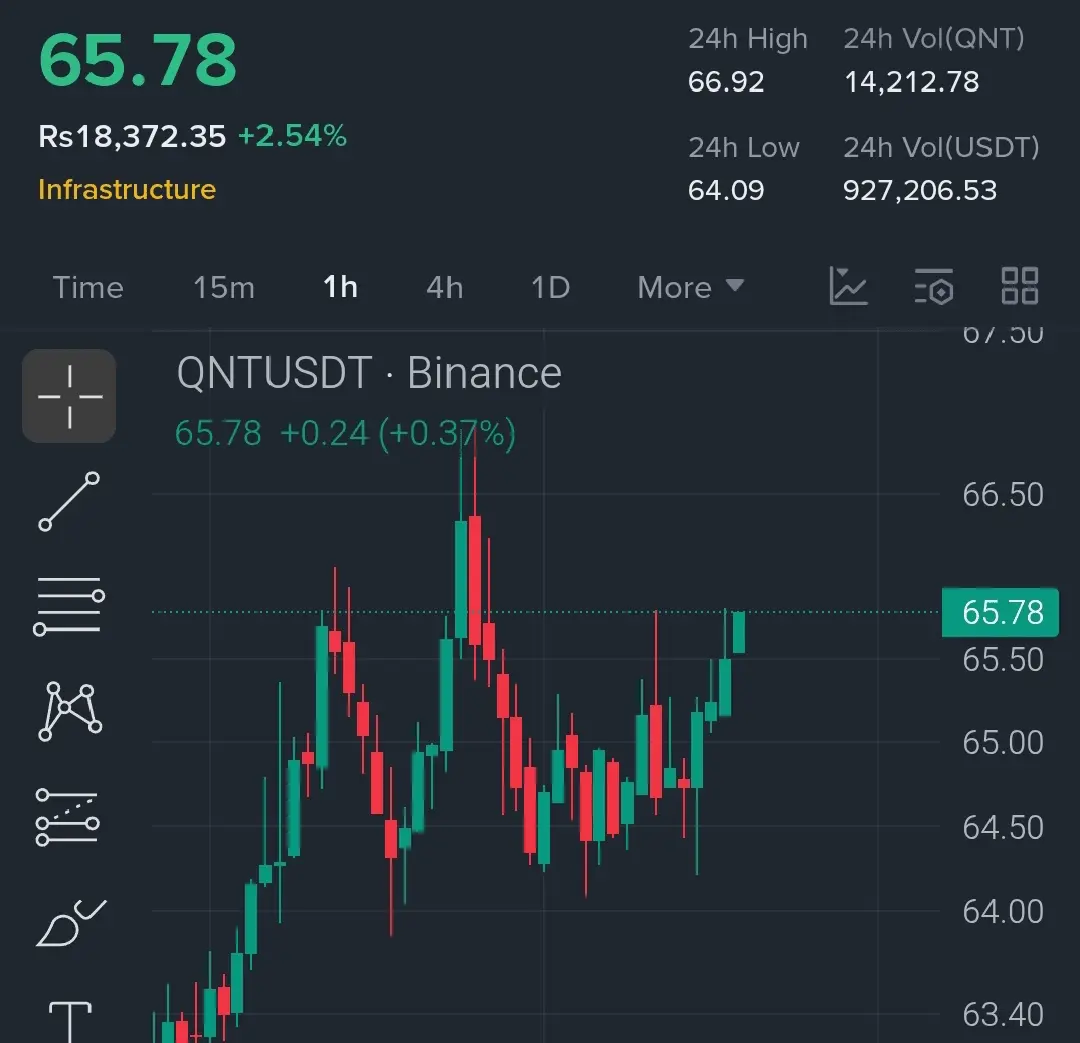Click the large 65.78 price at top
1080x1043 pixels.
click(138, 61)
